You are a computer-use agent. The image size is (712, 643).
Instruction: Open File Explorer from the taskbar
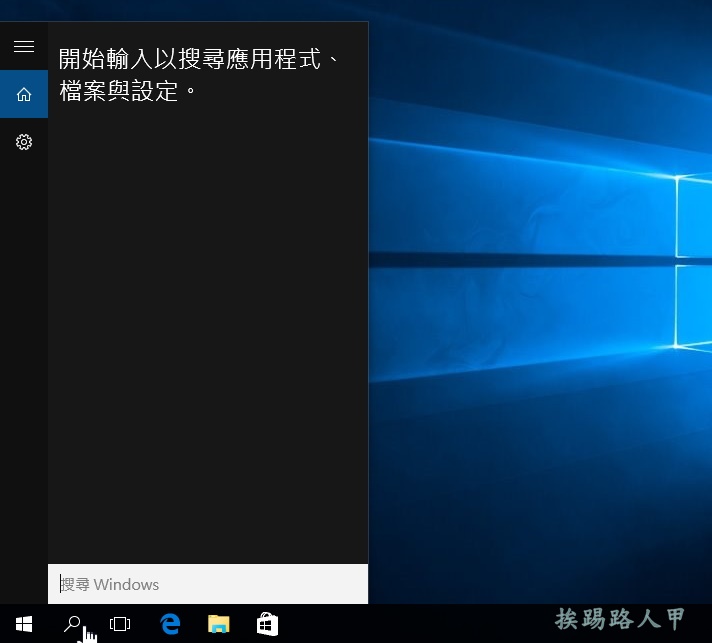pos(218,624)
